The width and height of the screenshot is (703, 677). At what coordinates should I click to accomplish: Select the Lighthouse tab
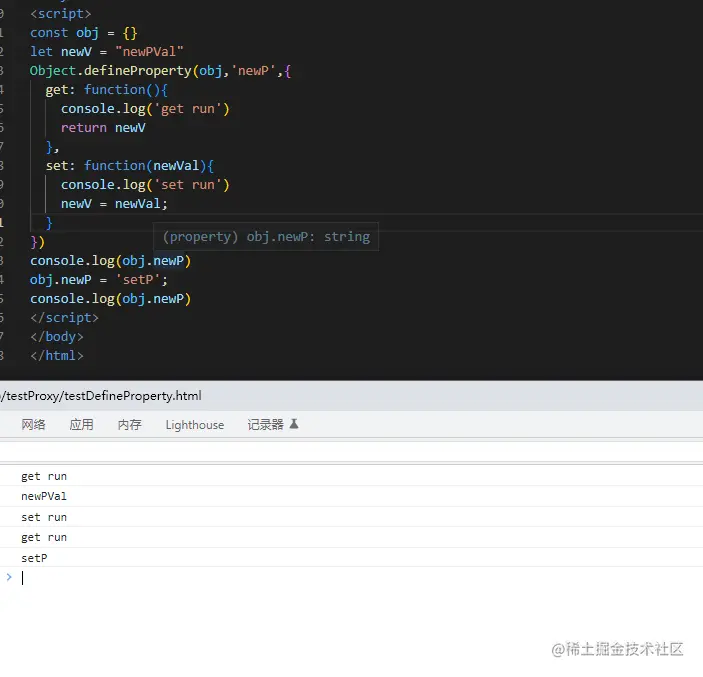[x=195, y=425]
